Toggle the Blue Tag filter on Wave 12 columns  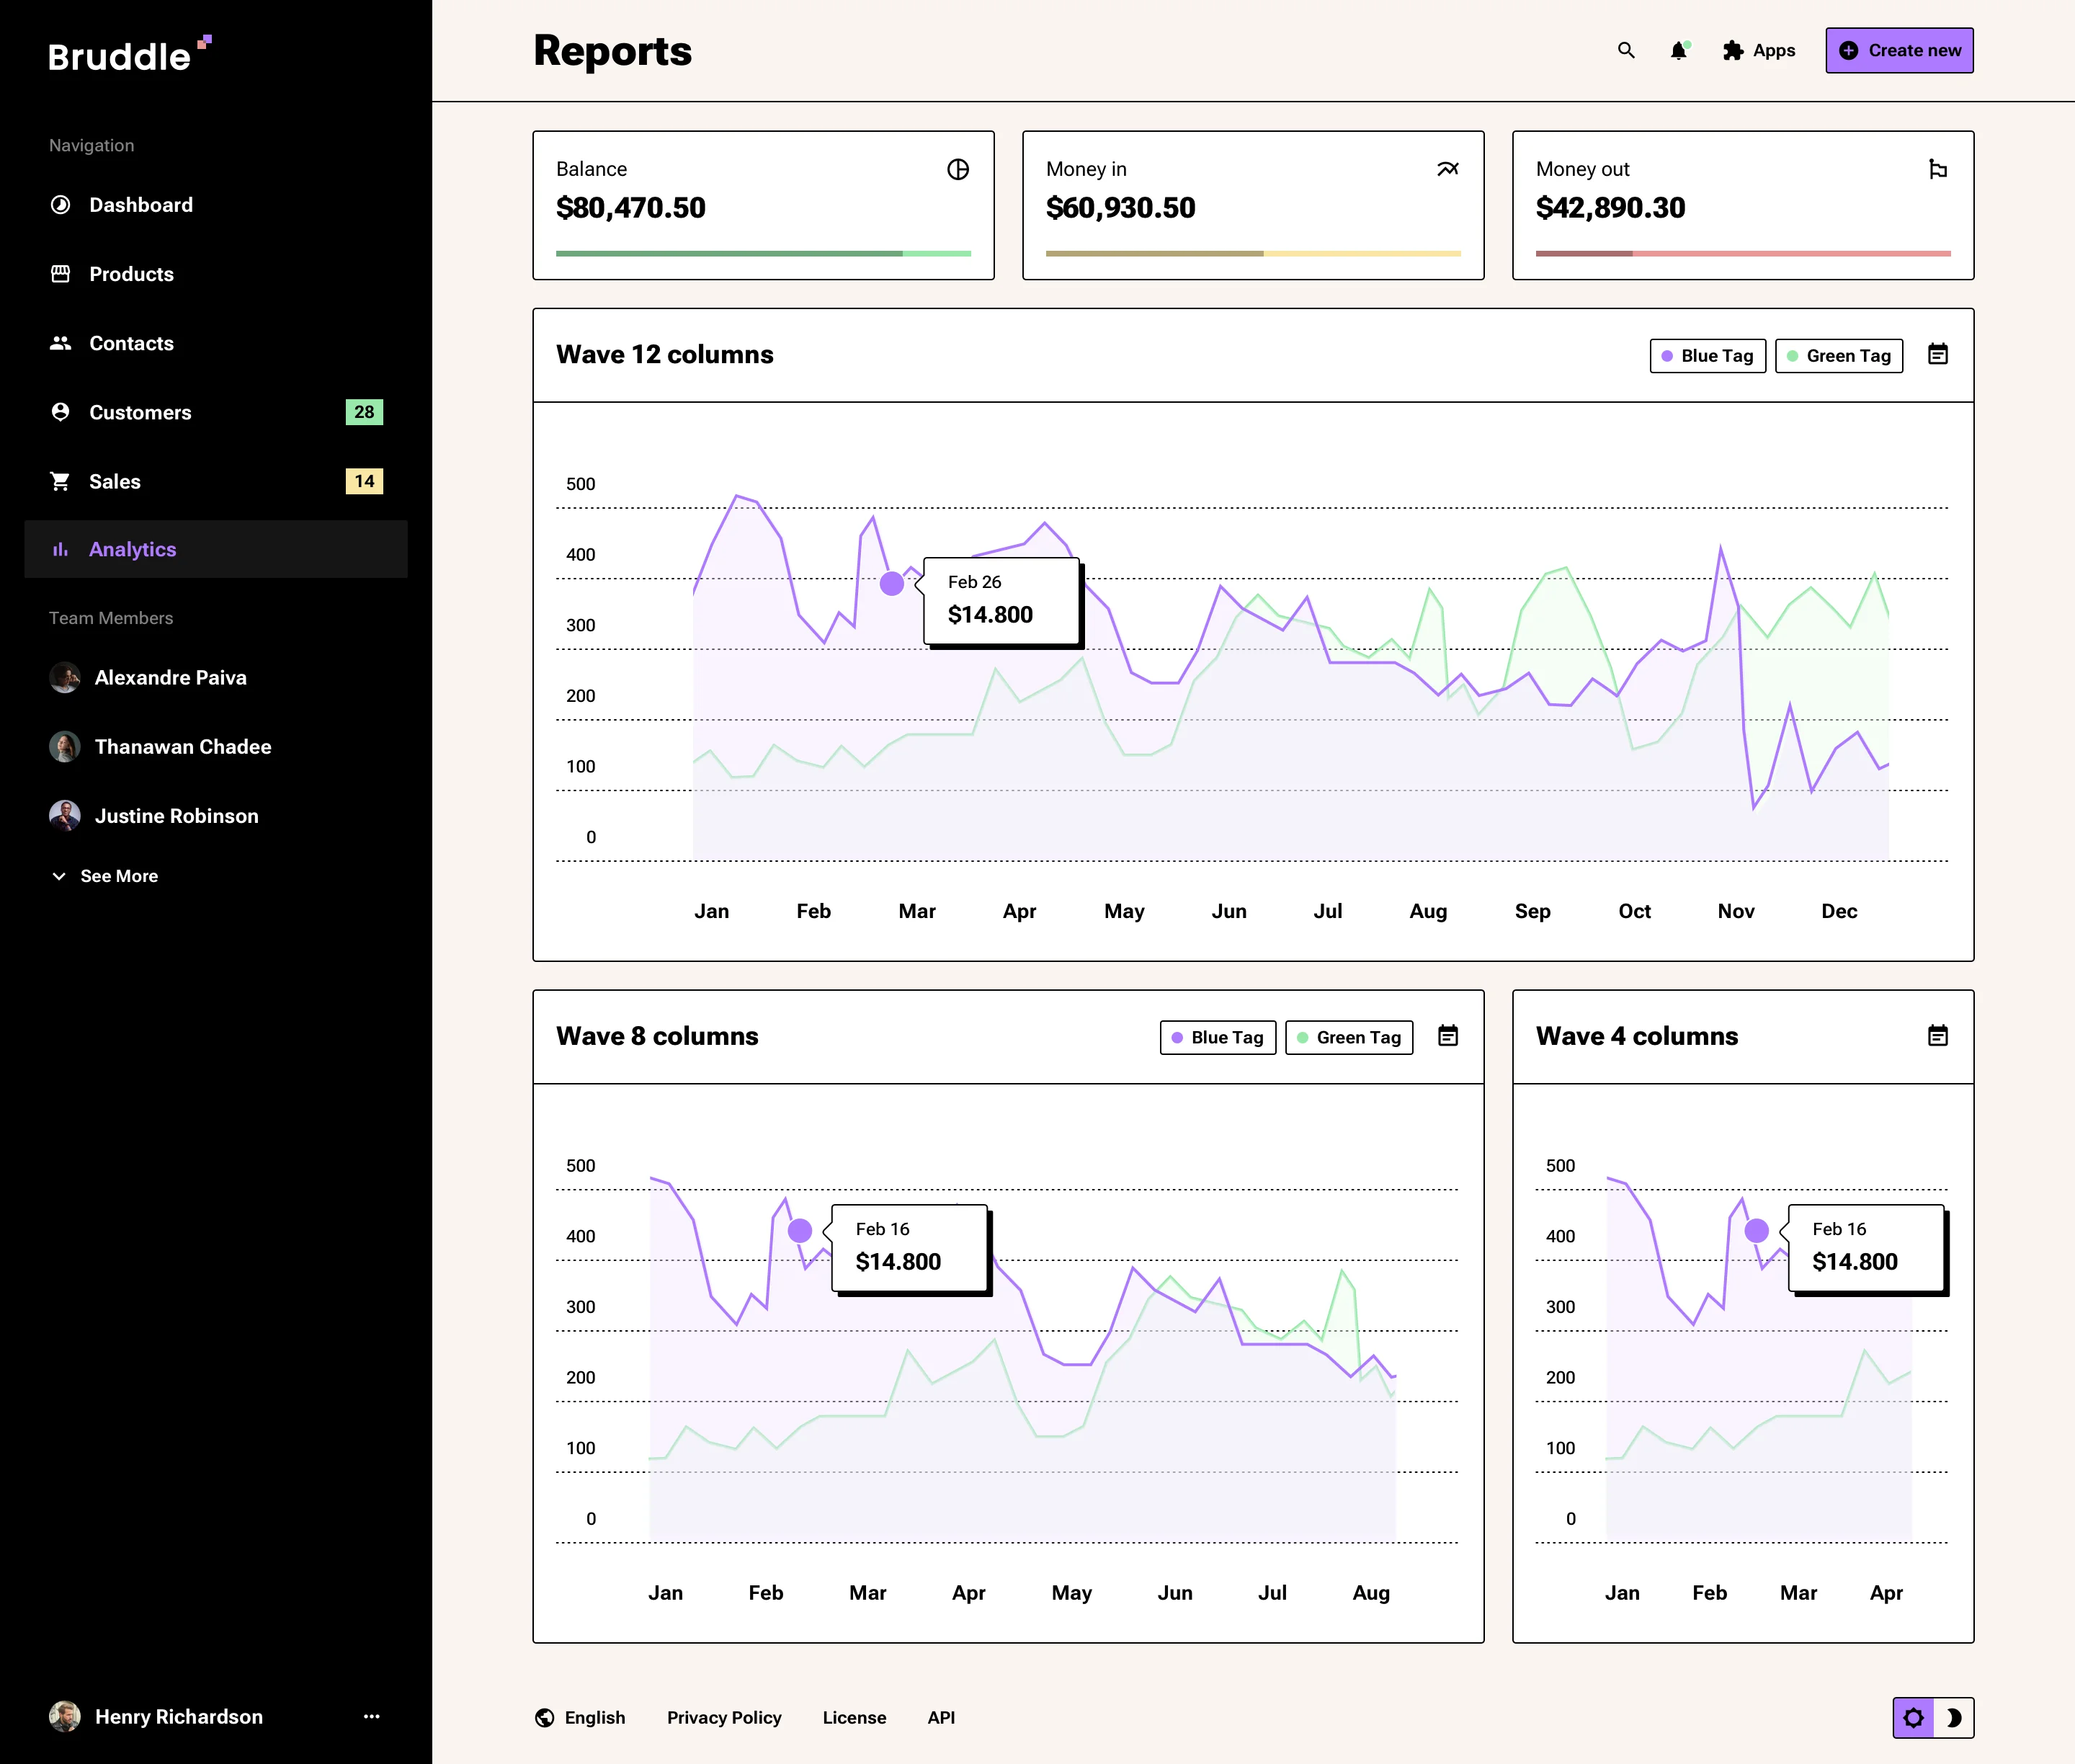pos(1707,355)
